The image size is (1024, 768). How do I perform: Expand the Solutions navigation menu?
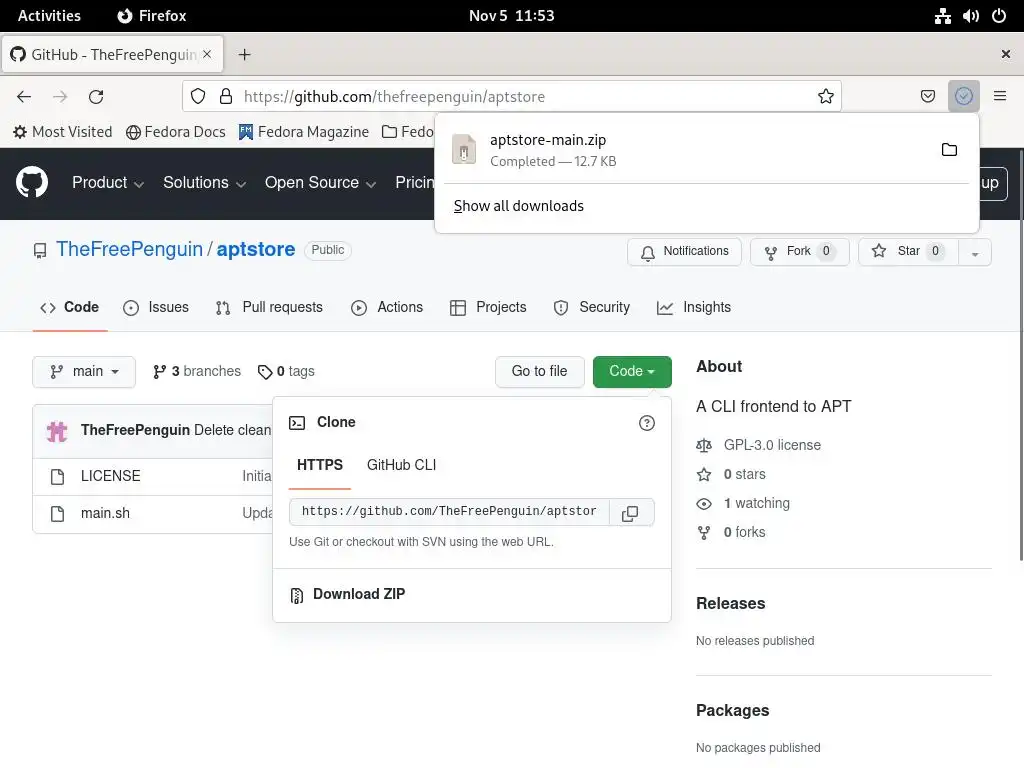204,183
